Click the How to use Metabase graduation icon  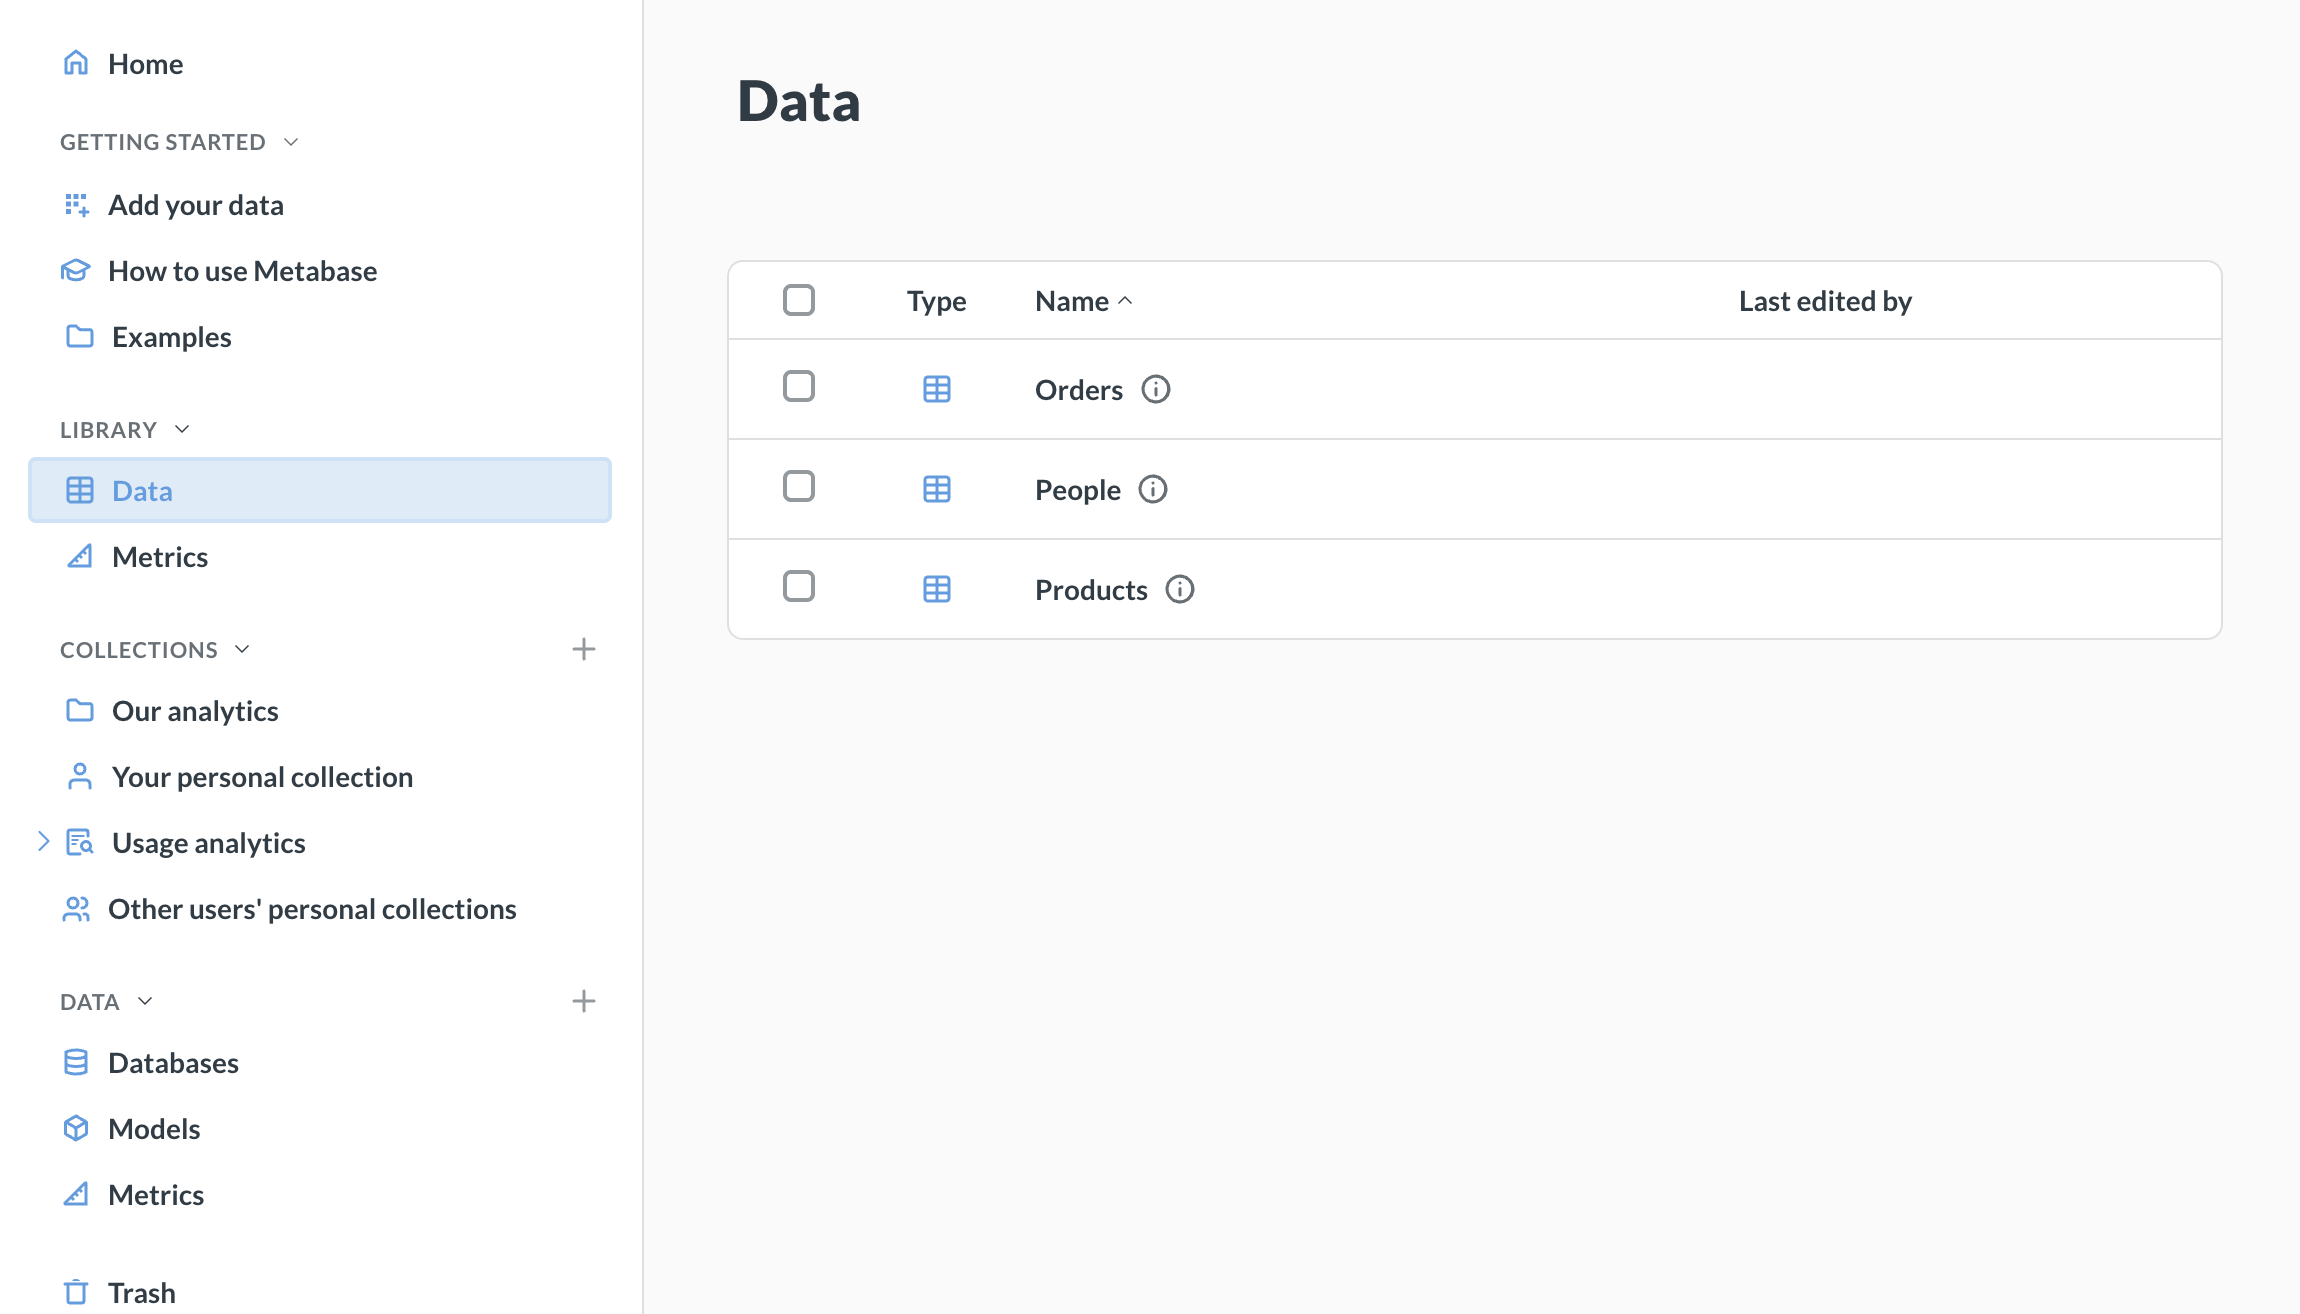(77, 270)
